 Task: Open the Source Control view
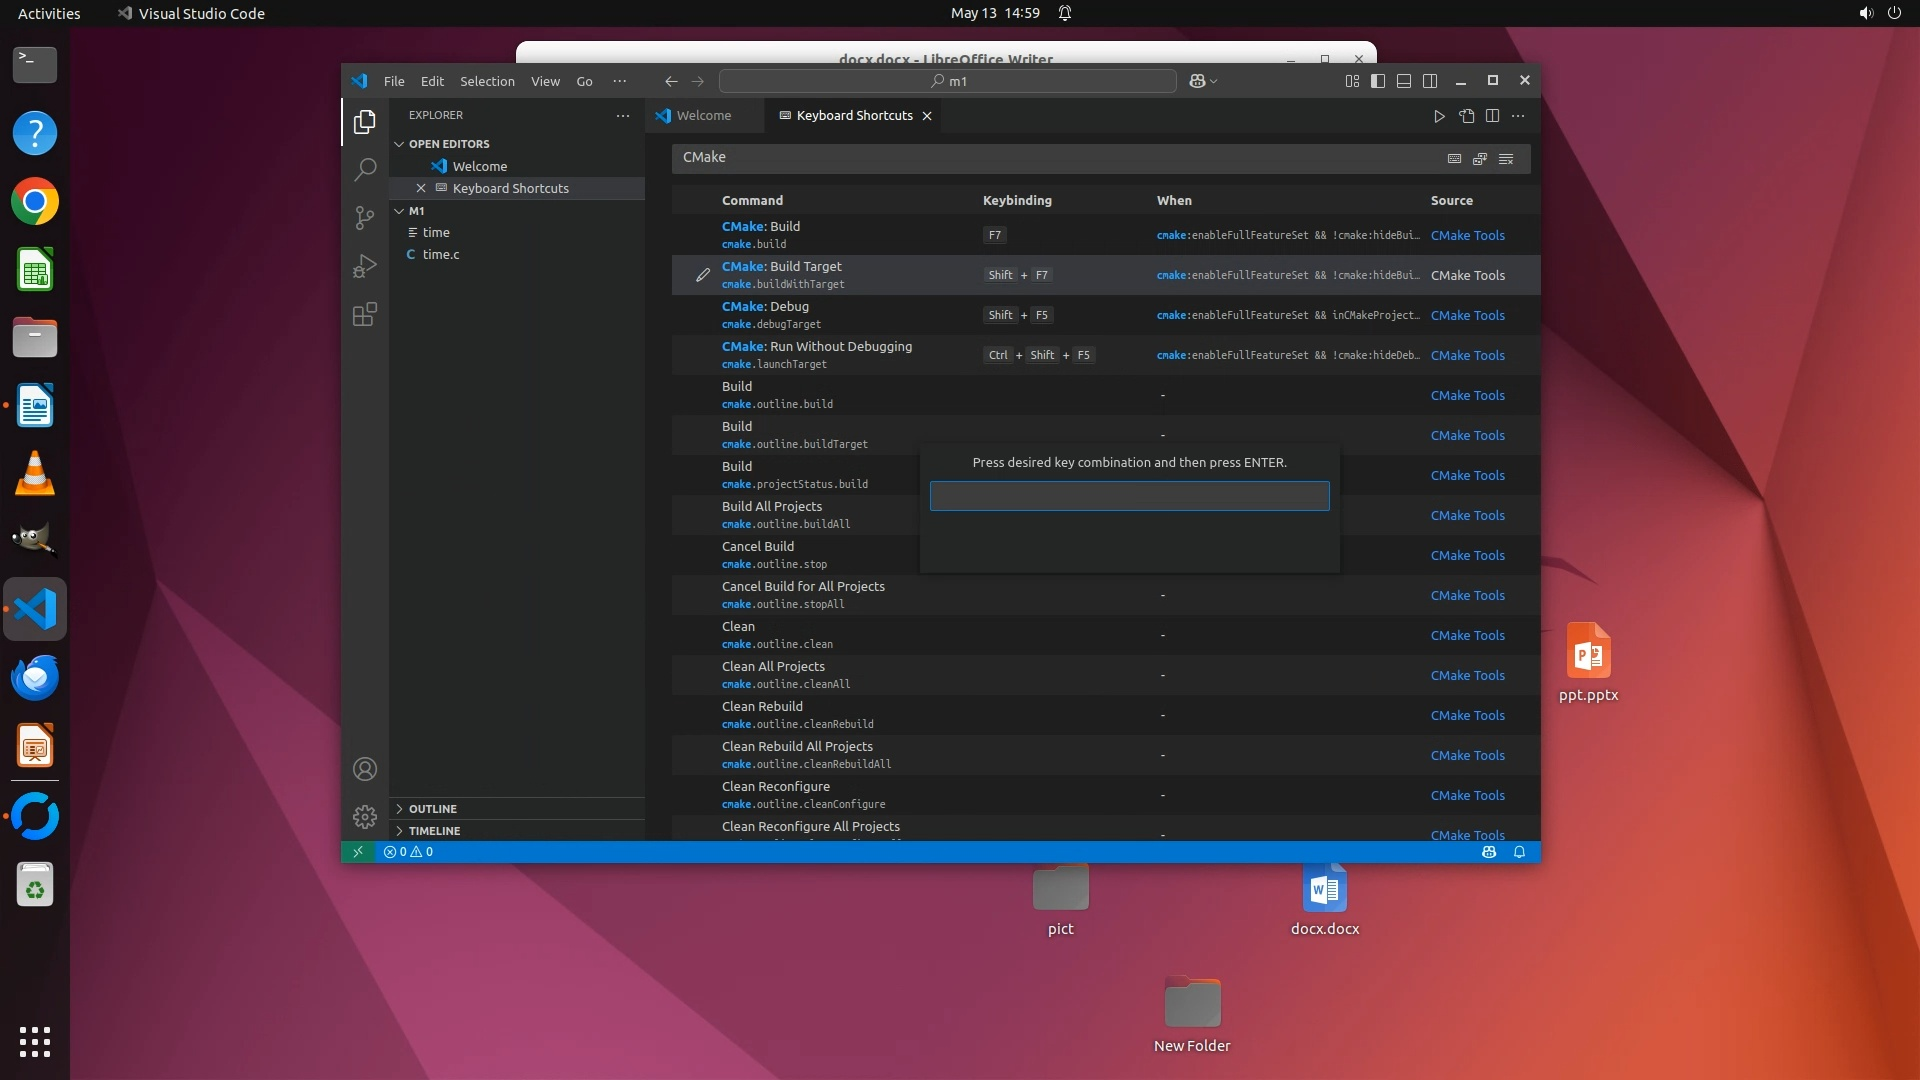(x=365, y=218)
